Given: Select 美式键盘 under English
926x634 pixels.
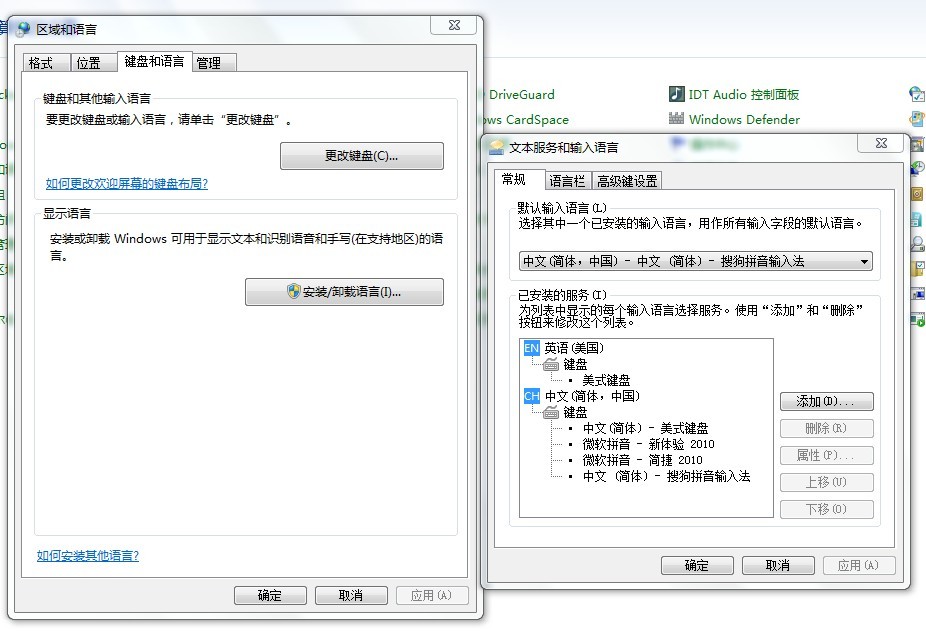Looking at the screenshot, I should tap(606, 380).
